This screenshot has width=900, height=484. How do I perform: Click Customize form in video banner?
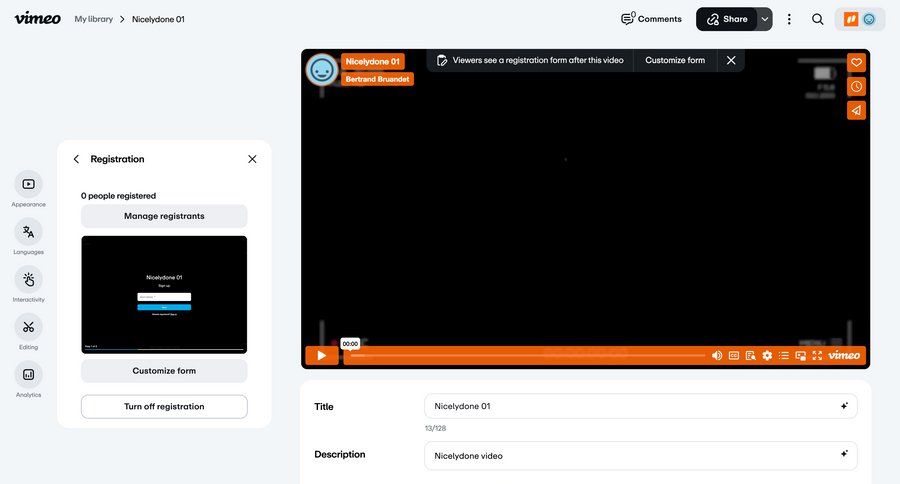(x=675, y=60)
